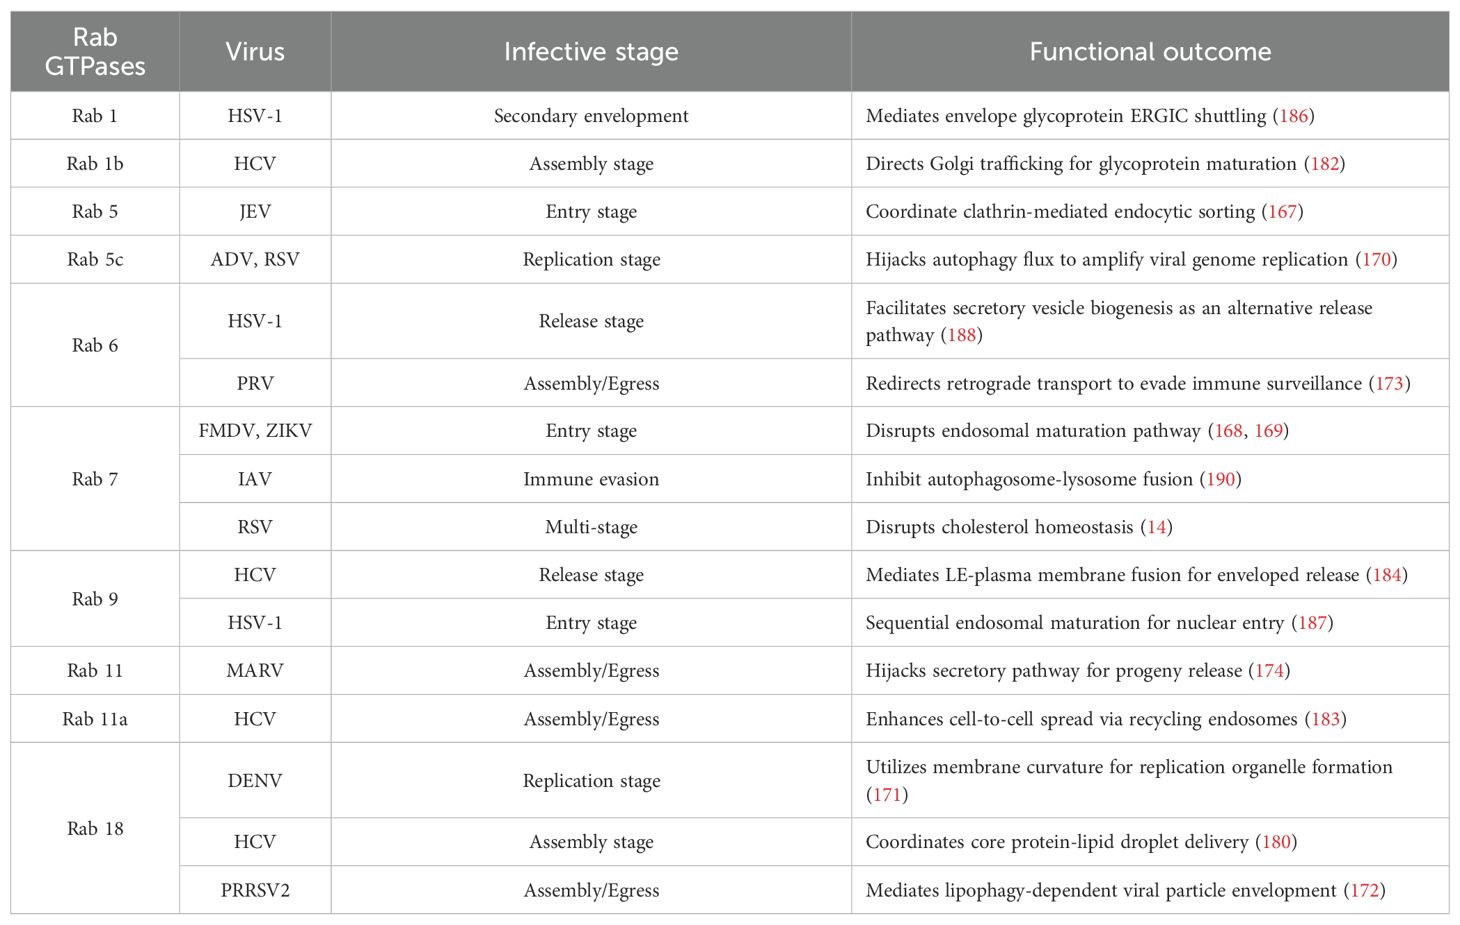Image resolution: width=1460 pixels, height=925 pixels.
Task: Click the Functional outcome column header
Action: click(x=1150, y=52)
